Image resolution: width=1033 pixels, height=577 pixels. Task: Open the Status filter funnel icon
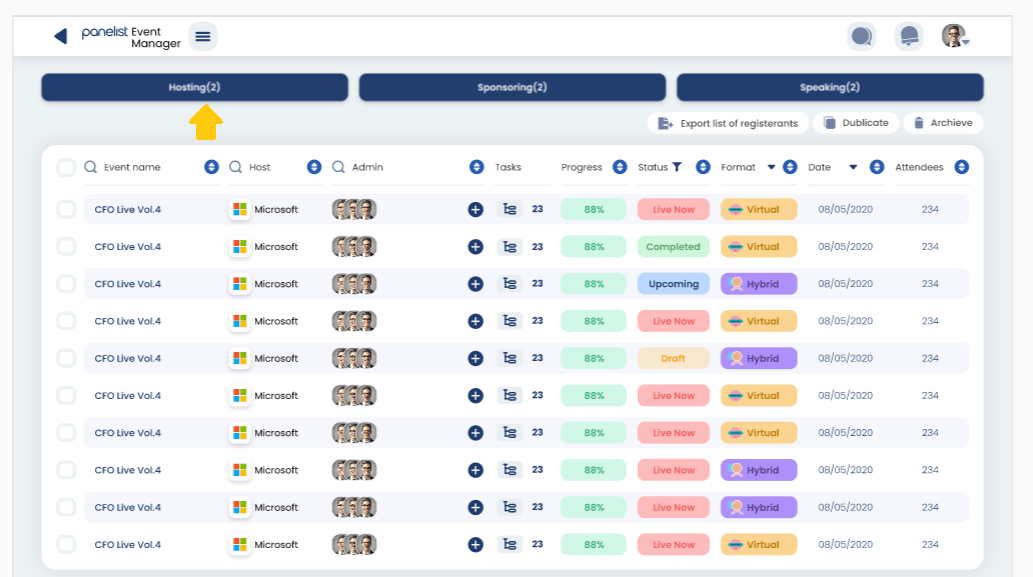677,167
